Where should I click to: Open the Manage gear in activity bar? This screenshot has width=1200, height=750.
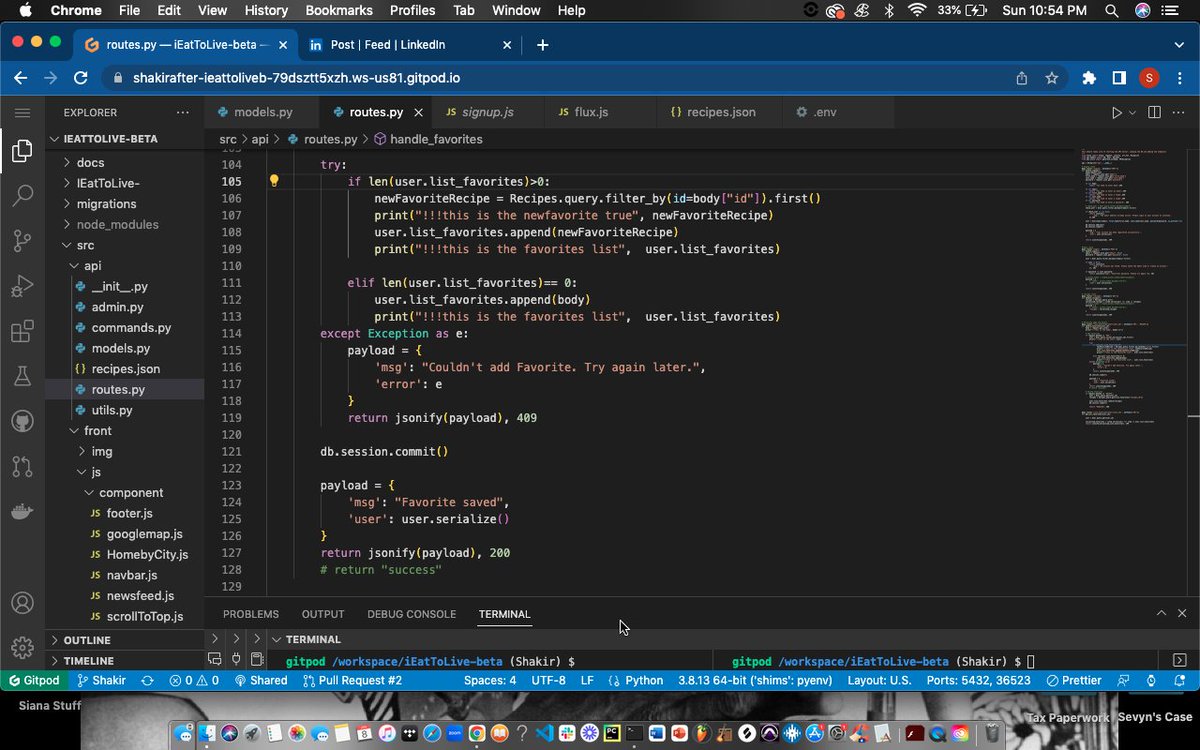(x=22, y=648)
